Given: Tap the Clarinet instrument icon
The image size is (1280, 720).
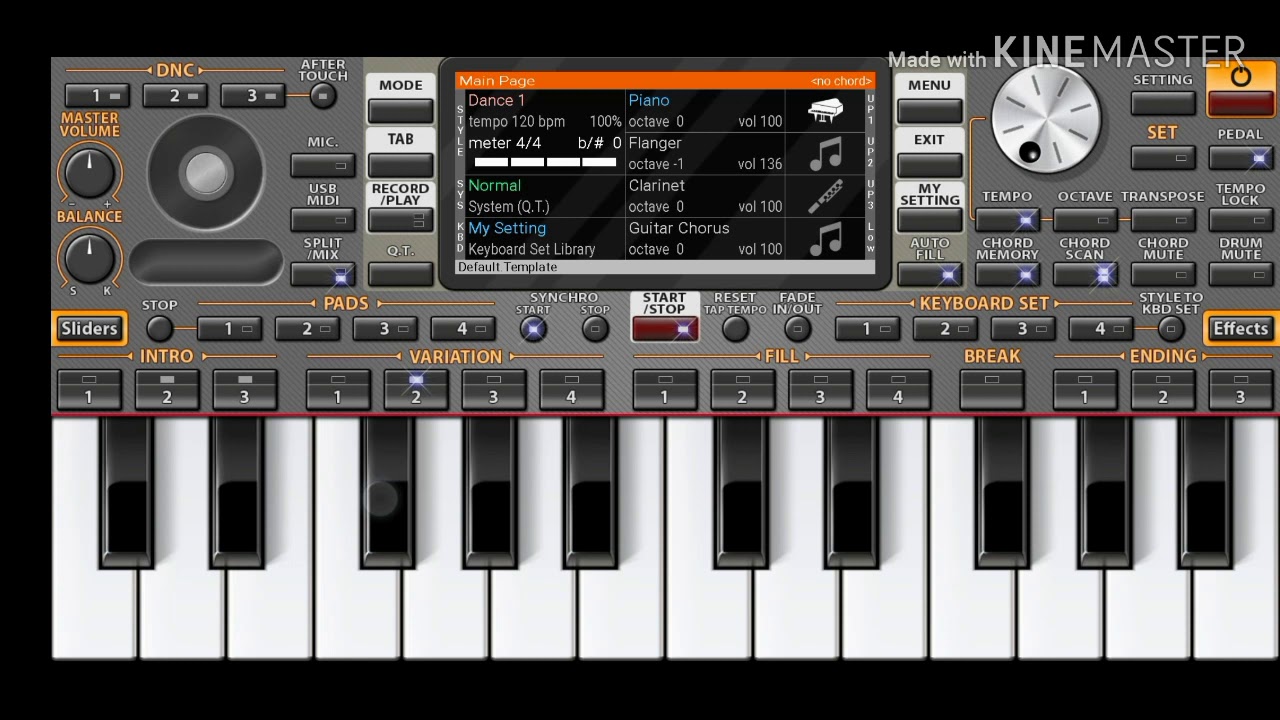Looking at the screenshot, I should [x=826, y=196].
